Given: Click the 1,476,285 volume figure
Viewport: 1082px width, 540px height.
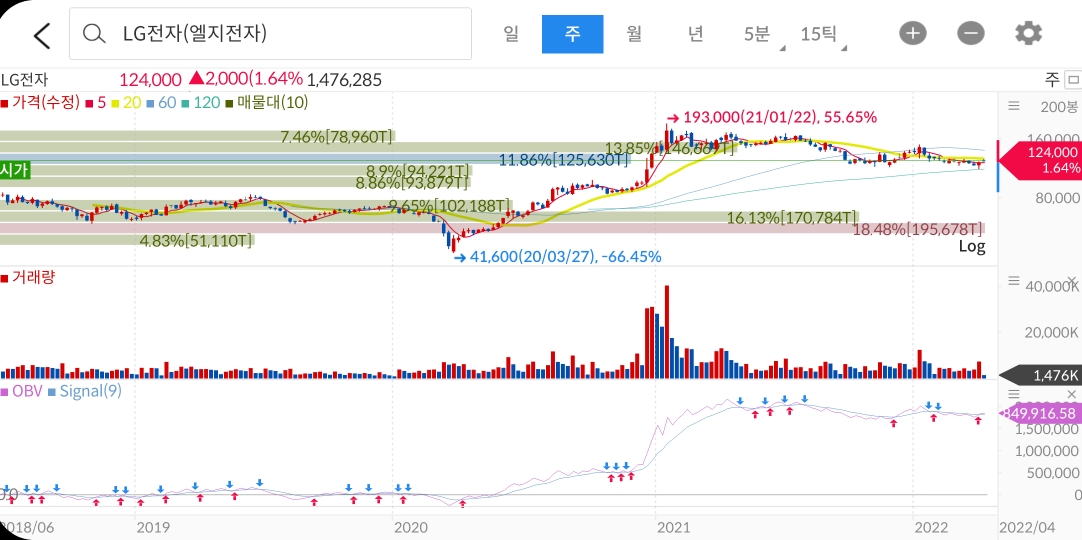Looking at the screenshot, I should [x=344, y=80].
